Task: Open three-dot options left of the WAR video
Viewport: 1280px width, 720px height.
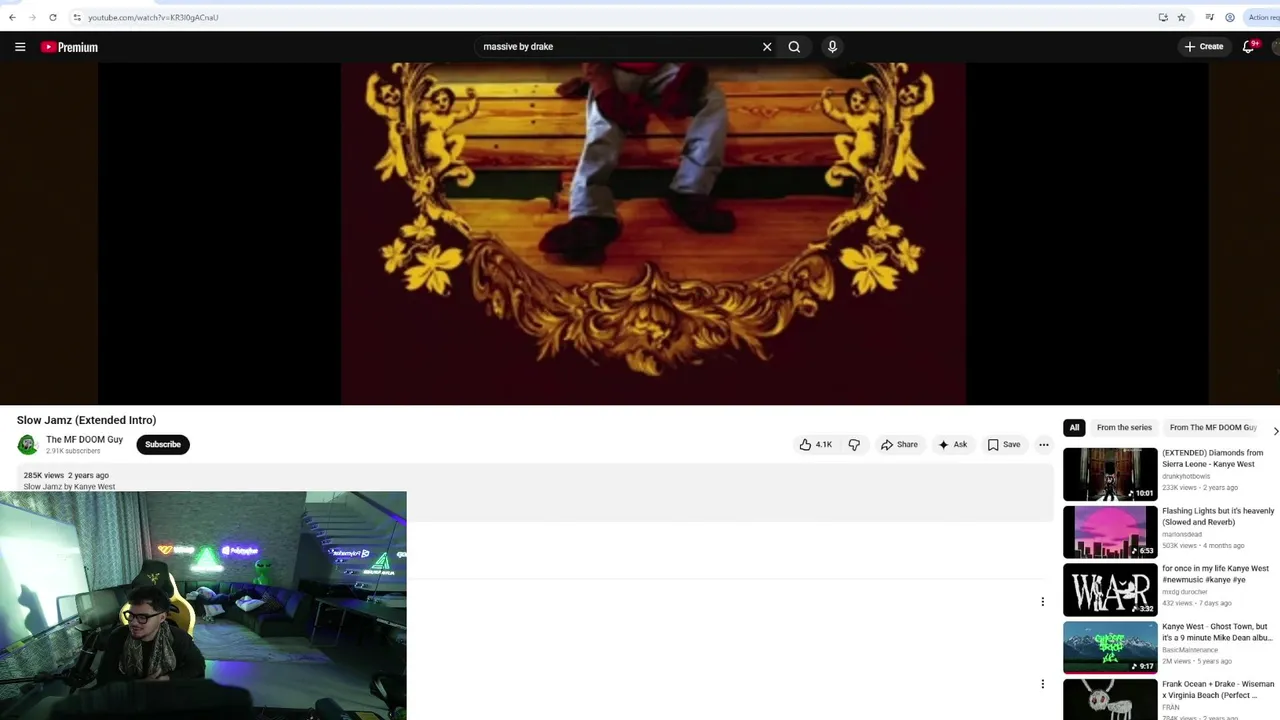Action: tap(1043, 602)
